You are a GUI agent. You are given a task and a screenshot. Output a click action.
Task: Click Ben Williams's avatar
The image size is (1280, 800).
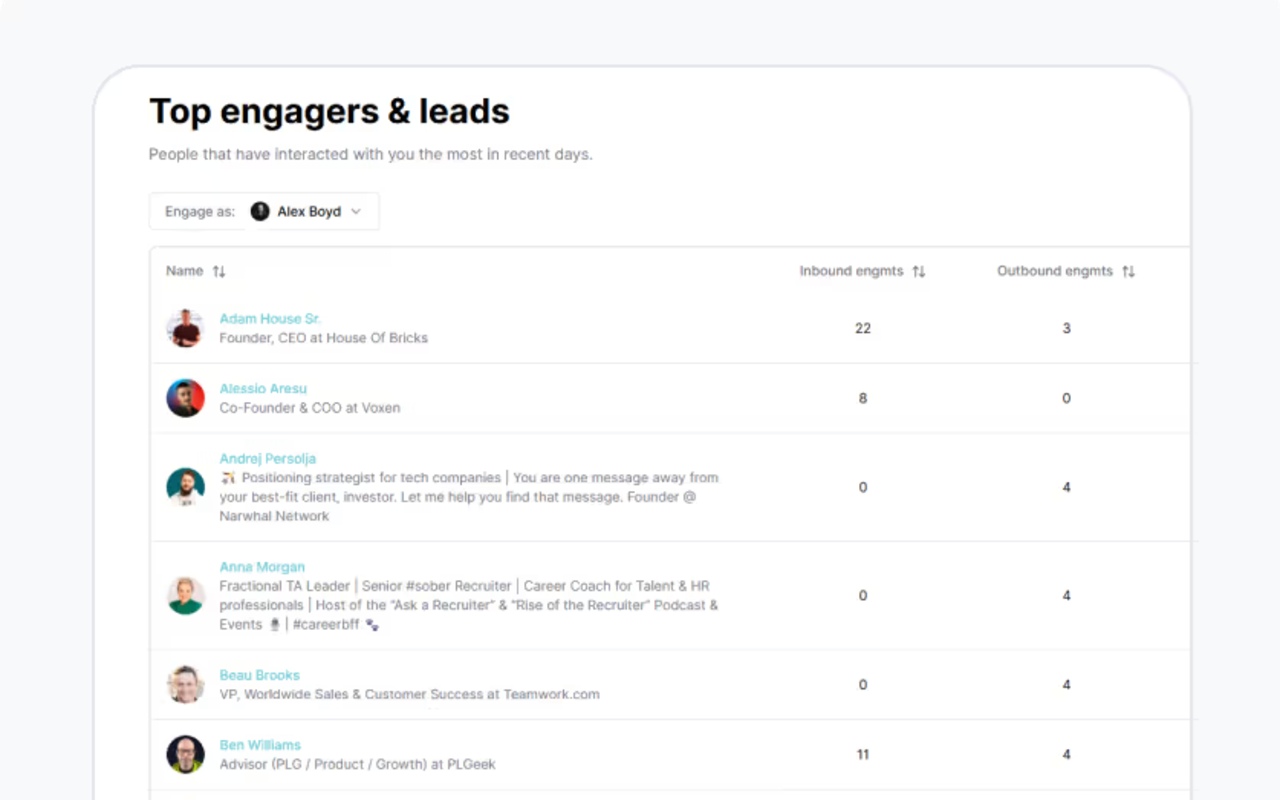[185, 754]
